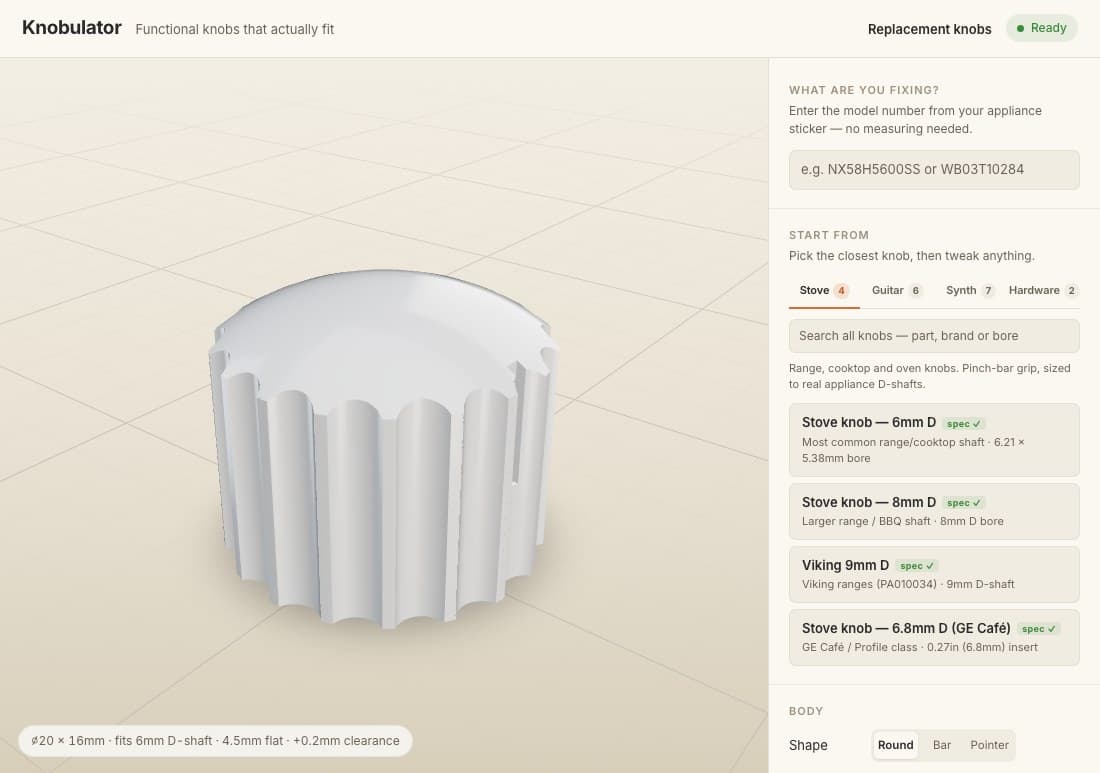Viewport: 1100px width, 773px height.
Task: Select the Stove knob — 6mm D preset
Action: 934,440
